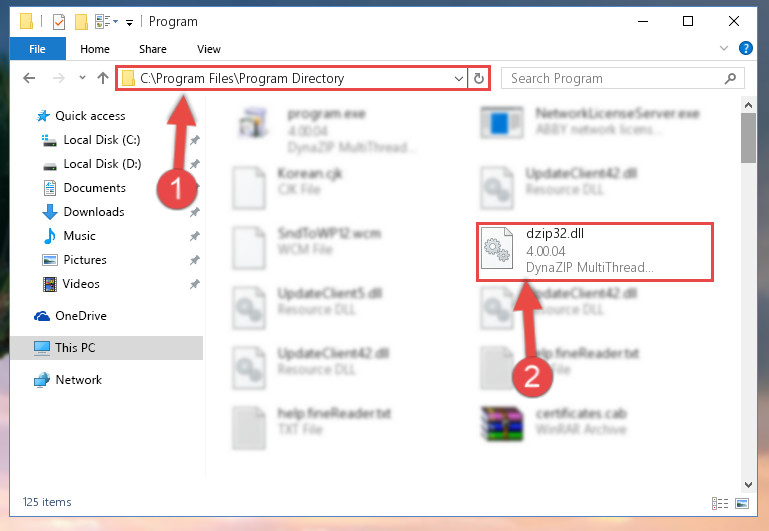Switch to the View tab
Screen dimensions: 769x531
tap(208, 49)
